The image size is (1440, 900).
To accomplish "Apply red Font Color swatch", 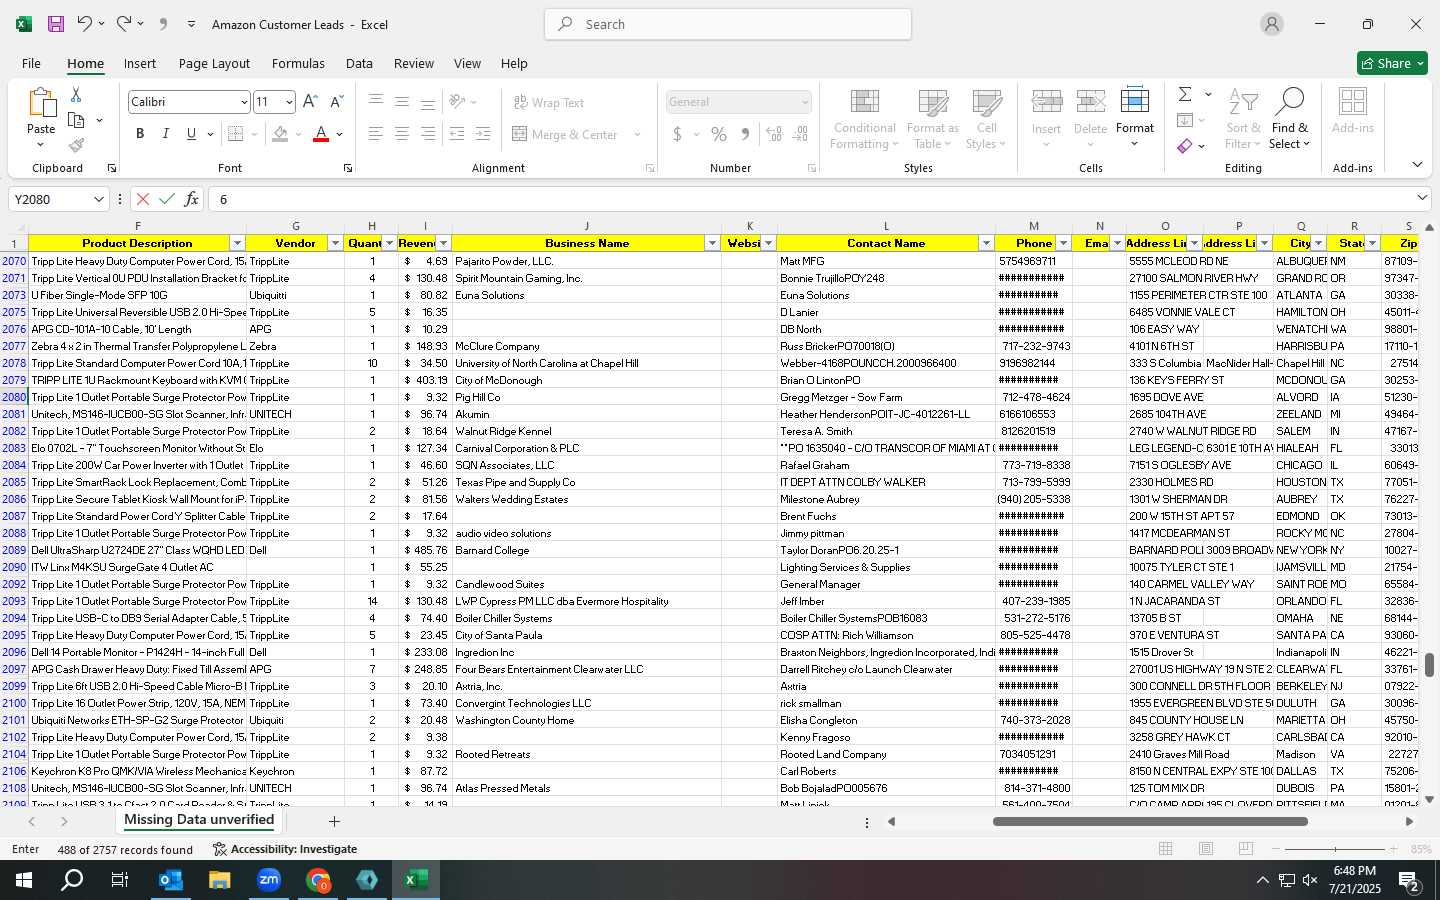I will pos(321,134).
